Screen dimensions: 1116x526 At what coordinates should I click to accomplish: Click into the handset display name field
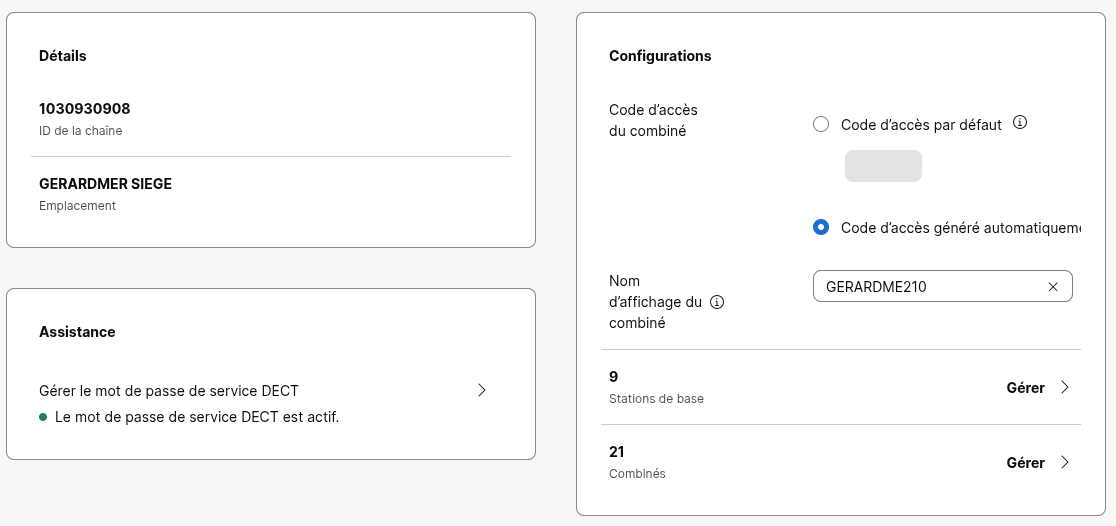930,287
